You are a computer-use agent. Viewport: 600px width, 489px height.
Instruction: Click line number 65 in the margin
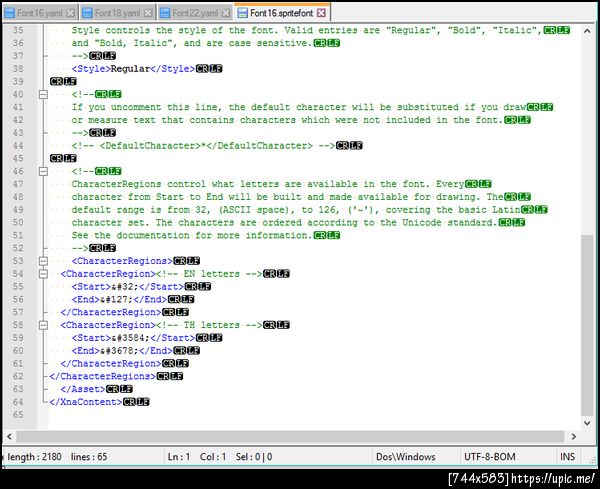(18, 415)
